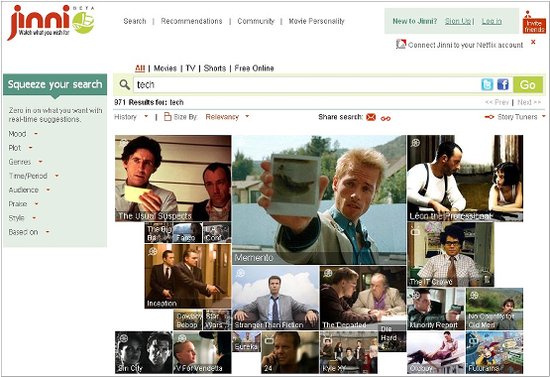The width and height of the screenshot is (550, 377).
Task: Open The IT Crowd thumbnail
Action: pos(450,254)
